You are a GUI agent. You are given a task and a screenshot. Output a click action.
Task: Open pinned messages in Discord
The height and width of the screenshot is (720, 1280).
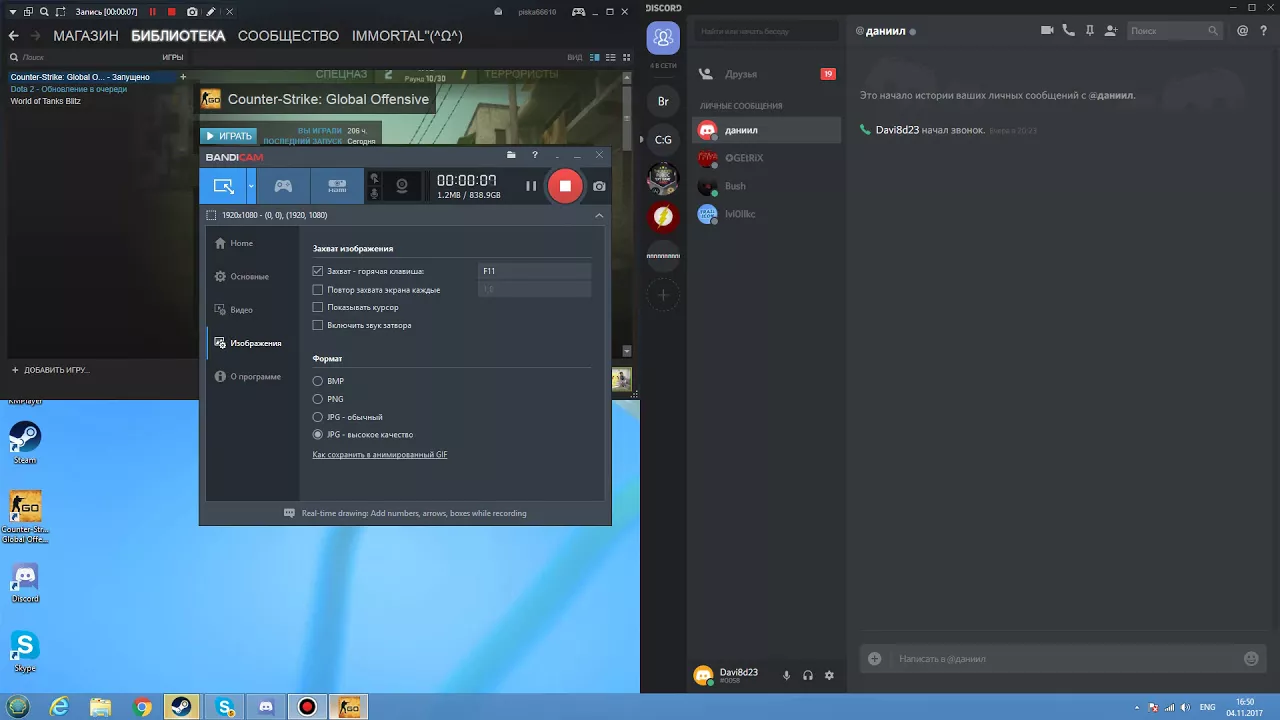pos(1090,31)
